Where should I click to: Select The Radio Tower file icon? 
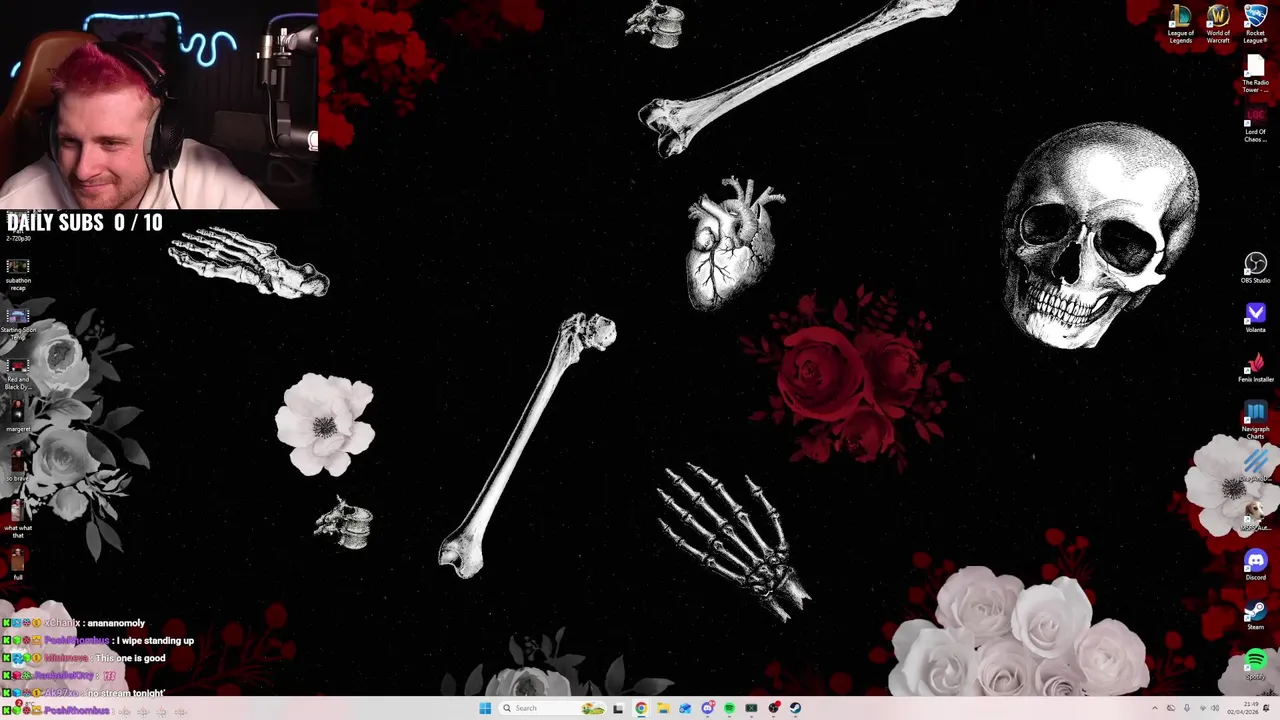1255,75
